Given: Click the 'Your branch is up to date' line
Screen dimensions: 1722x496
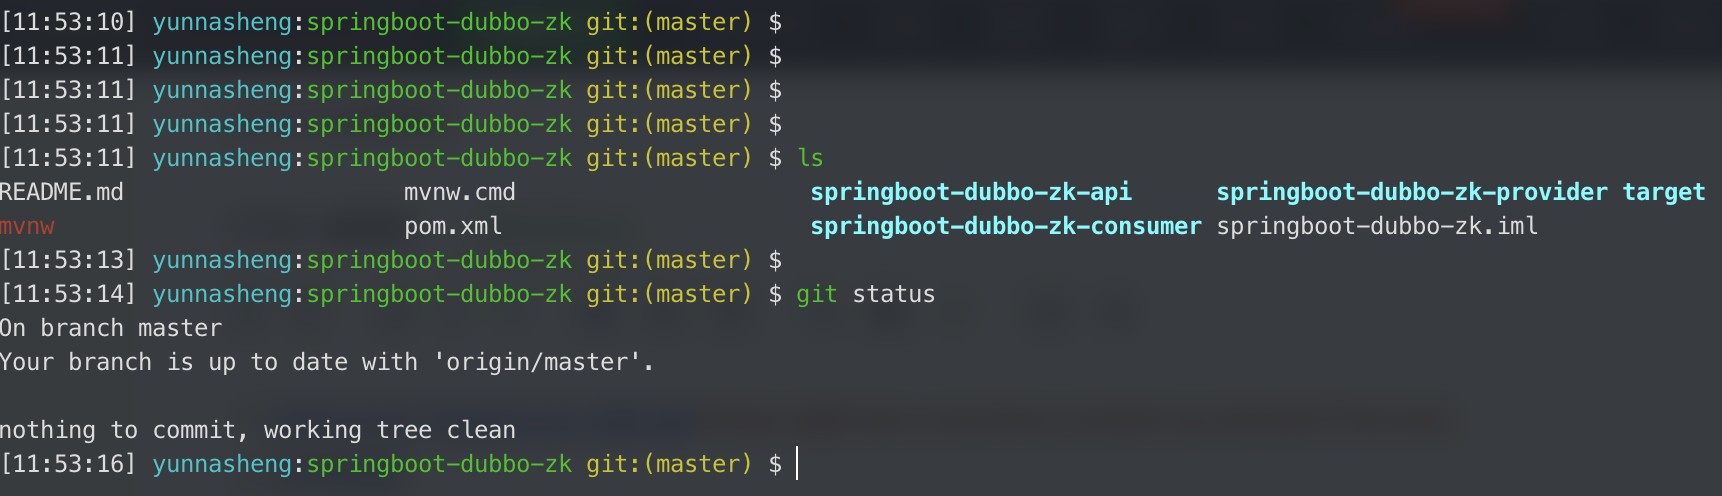Looking at the screenshot, I should pyautogui.click(x=327, y=362).
